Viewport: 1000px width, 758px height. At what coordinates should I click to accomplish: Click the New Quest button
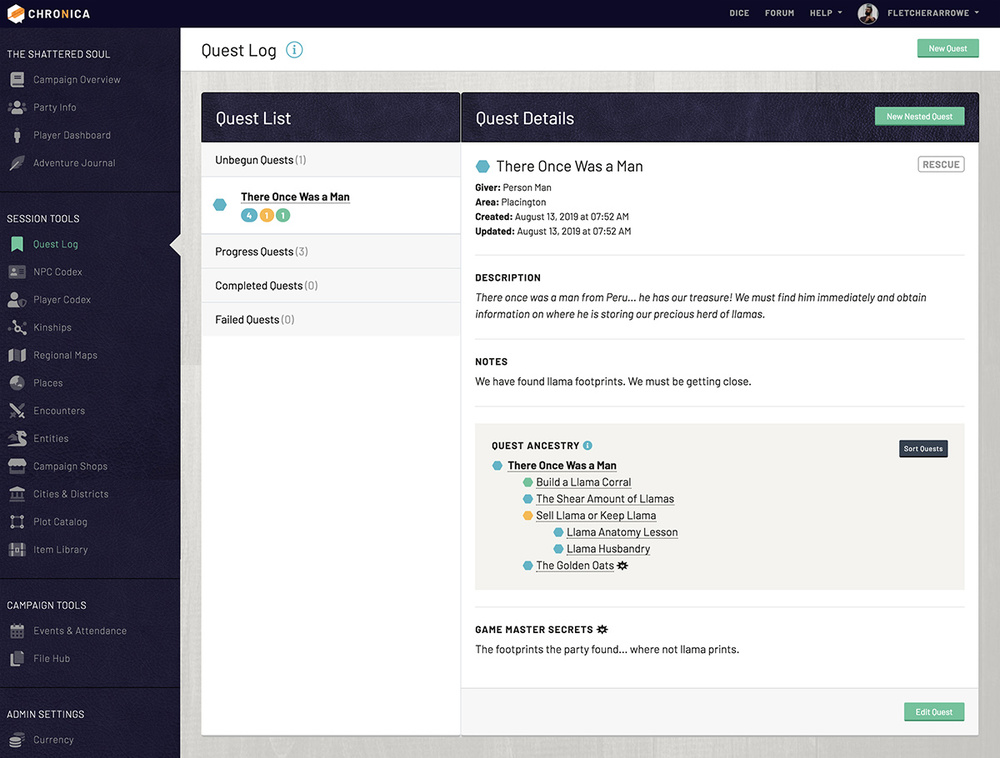point(947,48)
